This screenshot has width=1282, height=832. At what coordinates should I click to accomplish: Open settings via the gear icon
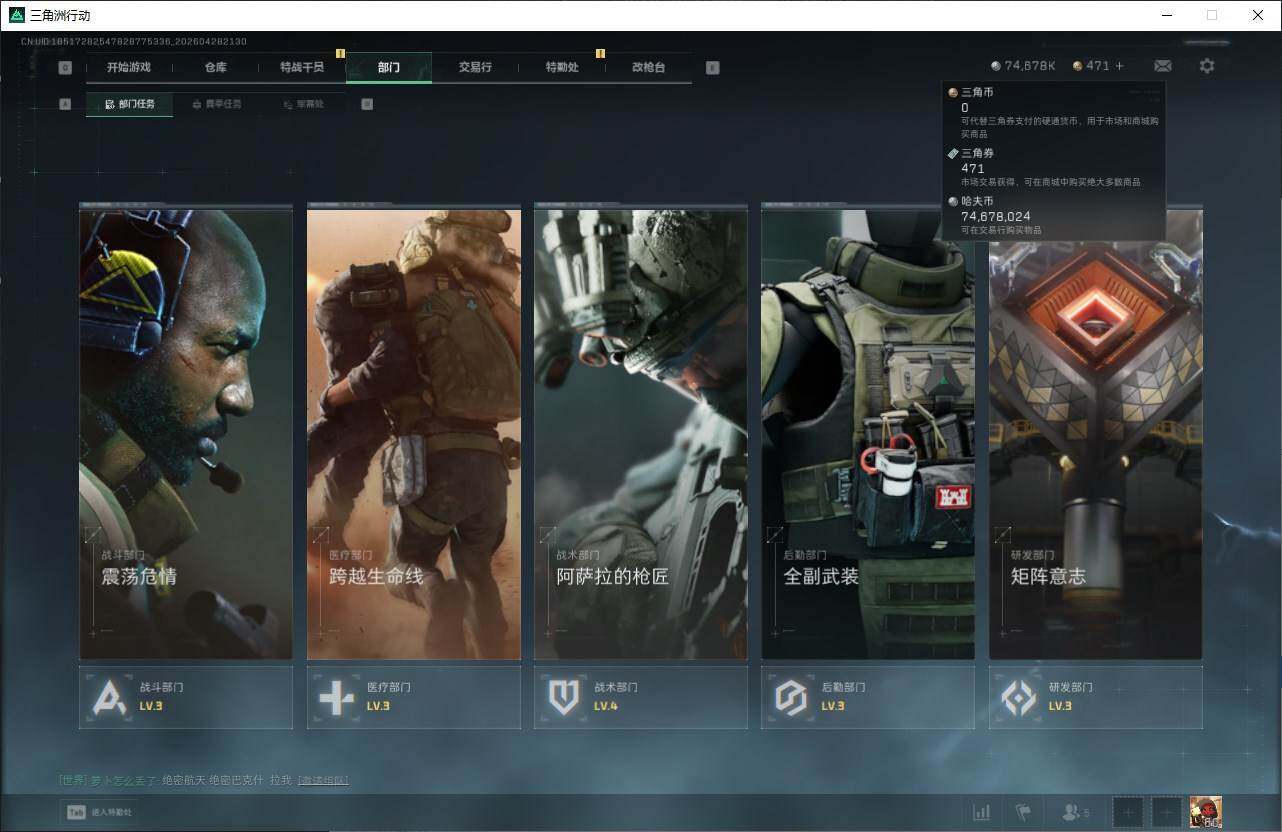tap(1207, 66)
